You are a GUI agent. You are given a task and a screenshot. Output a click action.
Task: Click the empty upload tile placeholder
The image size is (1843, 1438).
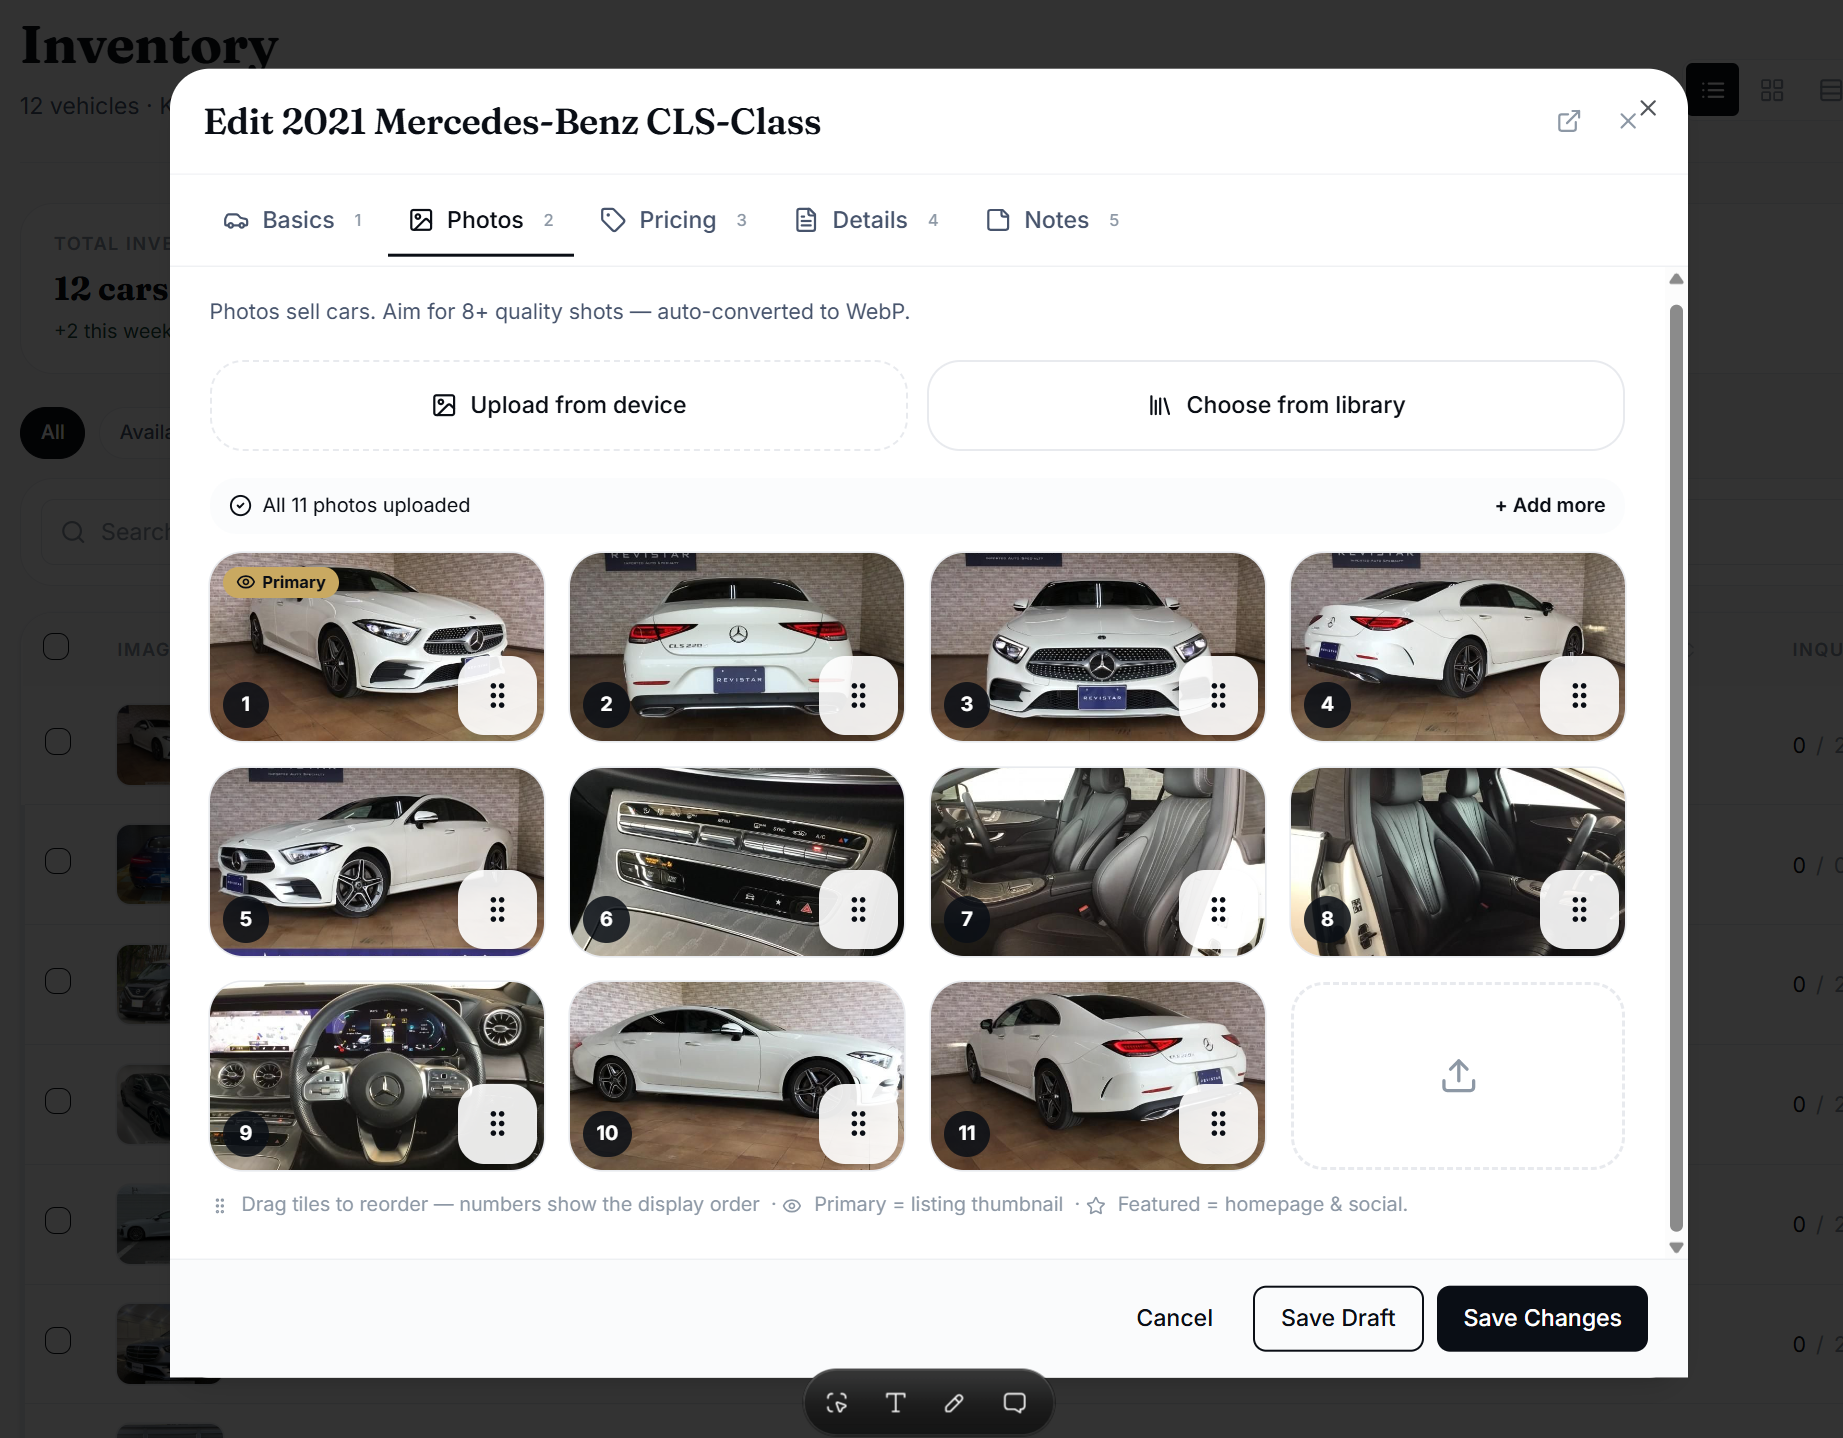[1458, 1076]
